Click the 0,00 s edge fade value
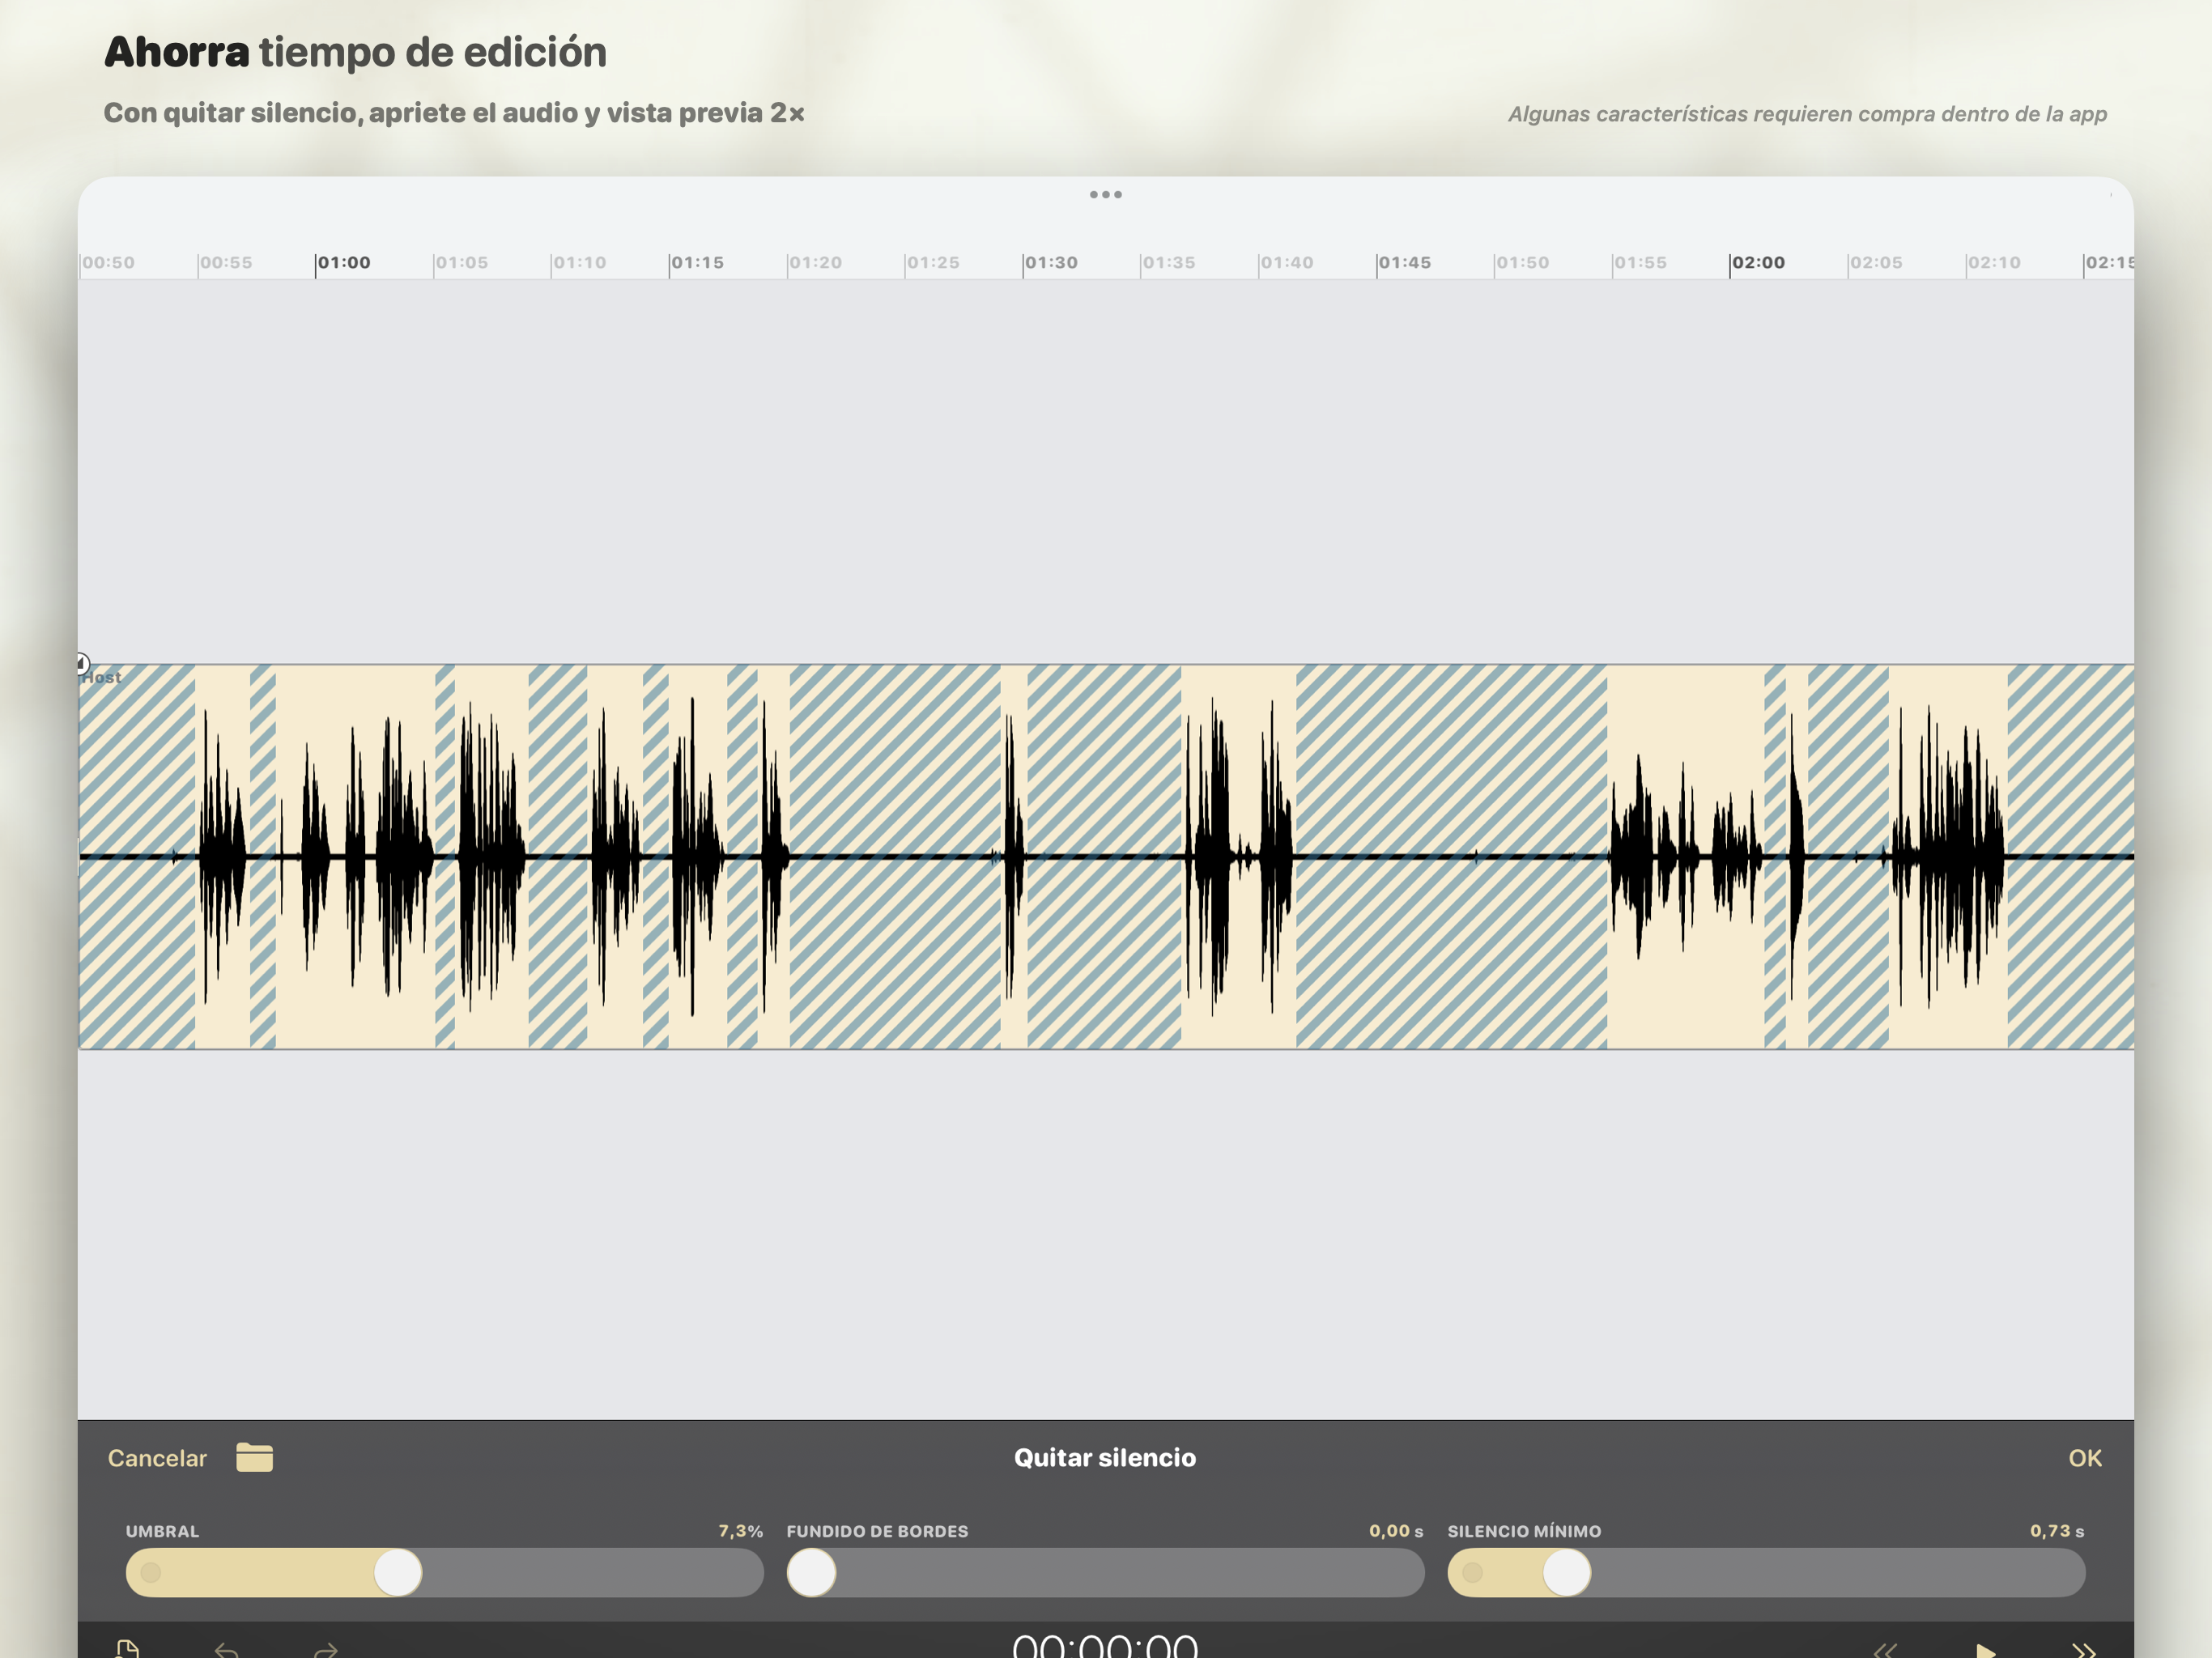The width and height of the screenshot is (2212, 1658). [x=1396, y=1531]
